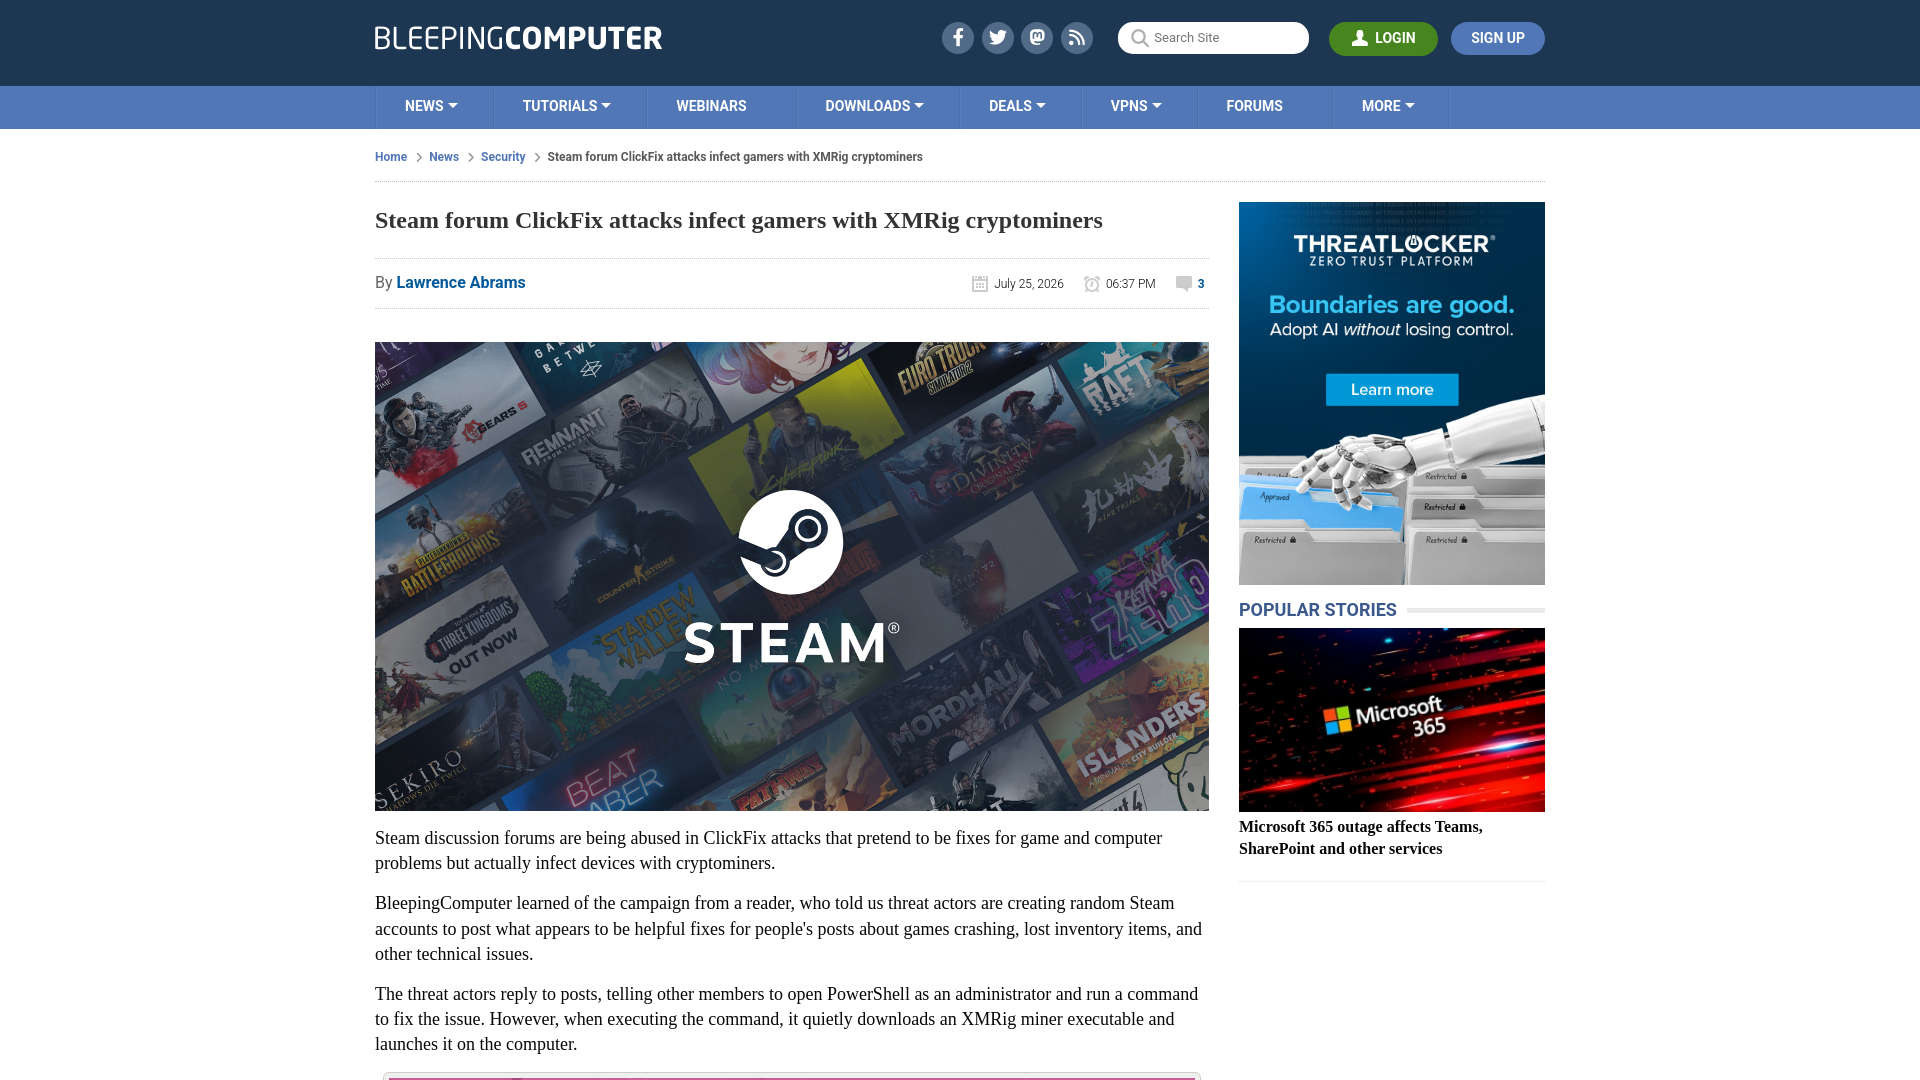Click the calendar icon by July 25, 2026

click(x=980, y=284)
